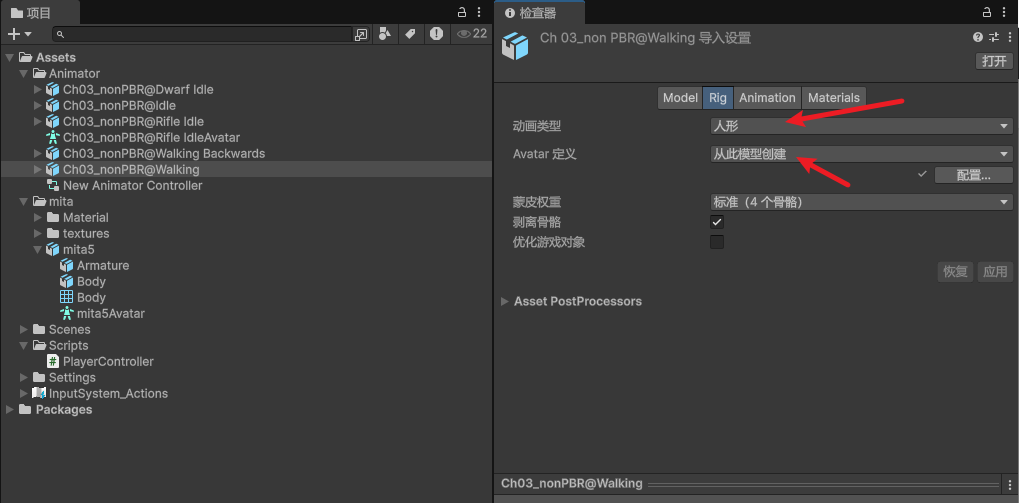Open the 蒙皮权重 dropdown
This screenshot has width=1019, height=503.
coord(861,203)
